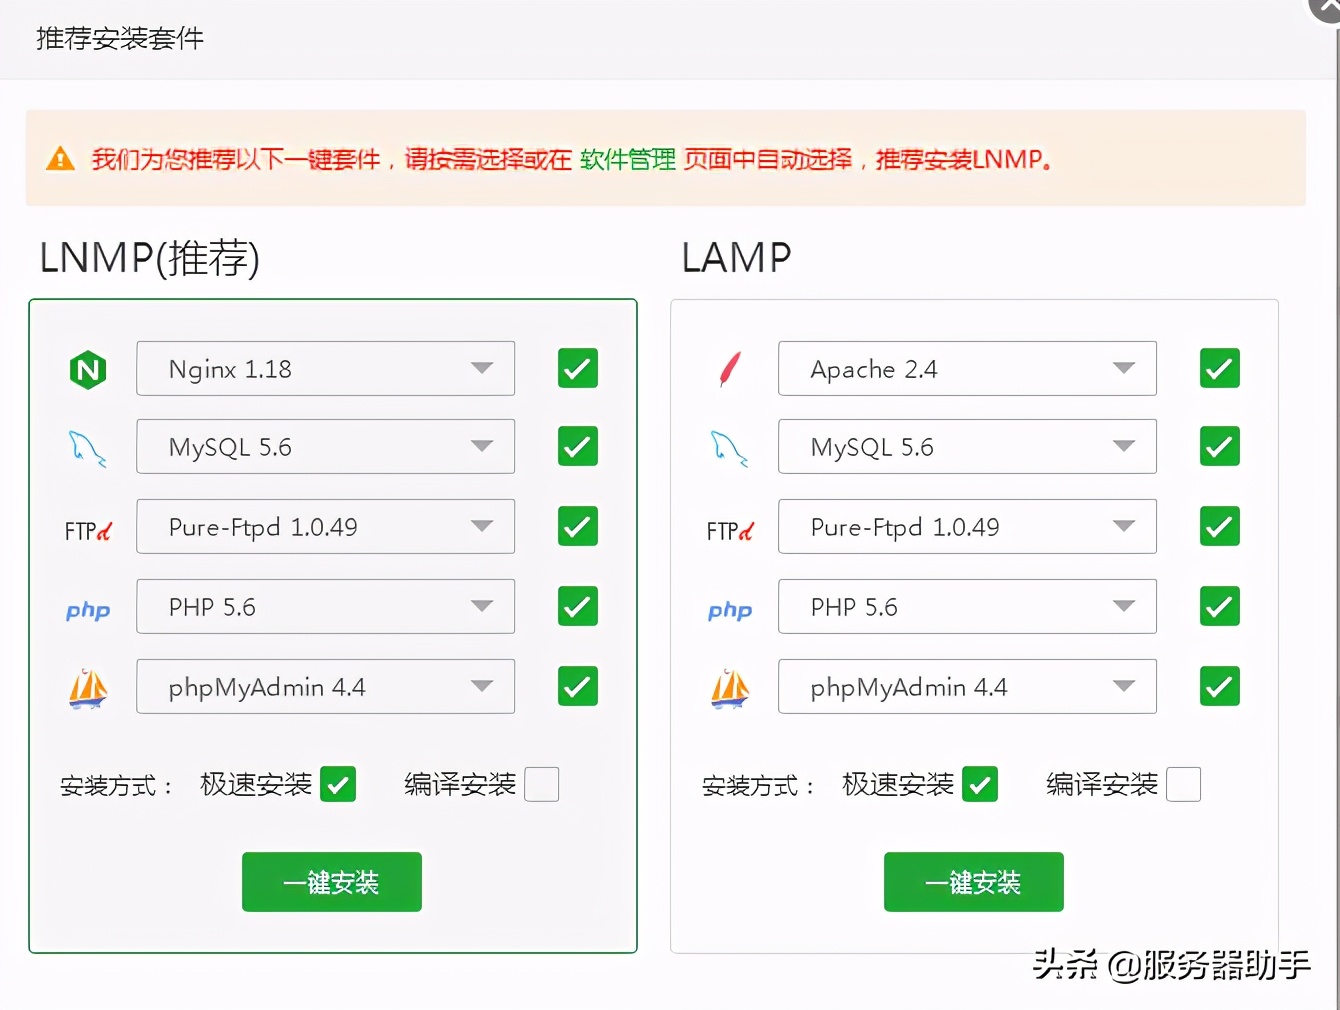
Task: Click the php logo icon in LAMP
Action: [730, 610]
